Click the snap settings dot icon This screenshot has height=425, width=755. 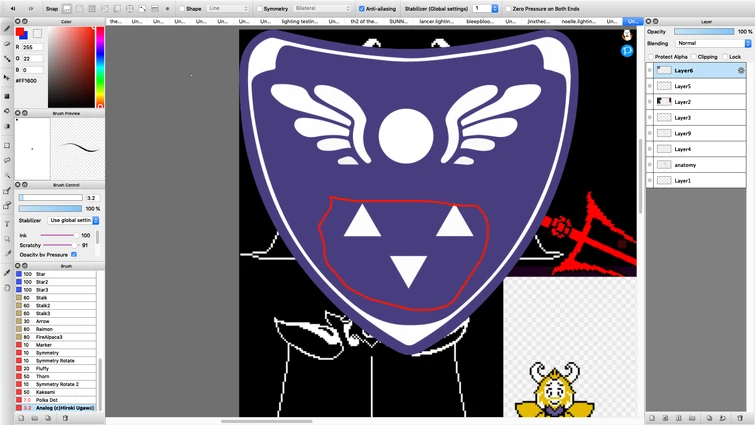pyautogui.click(x=168, y=9)
